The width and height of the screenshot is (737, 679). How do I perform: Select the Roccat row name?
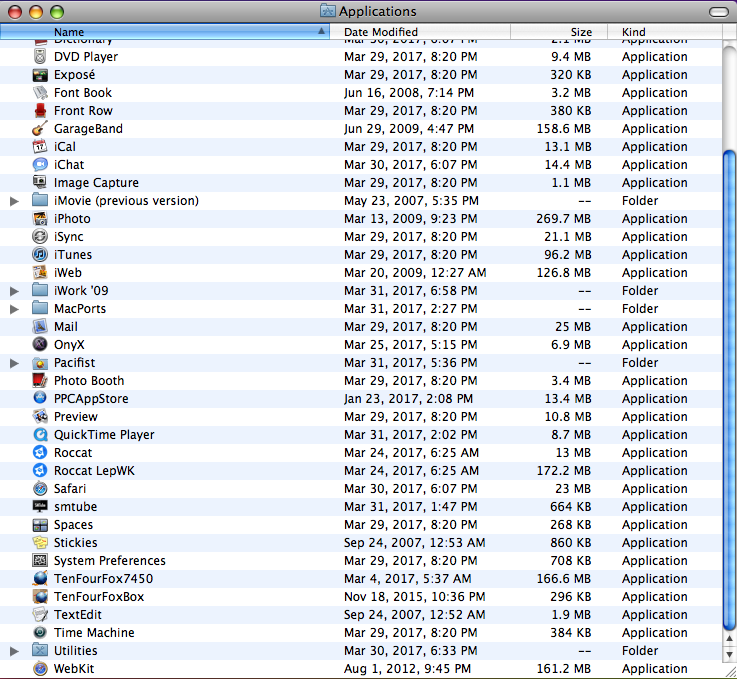[73, 453]
